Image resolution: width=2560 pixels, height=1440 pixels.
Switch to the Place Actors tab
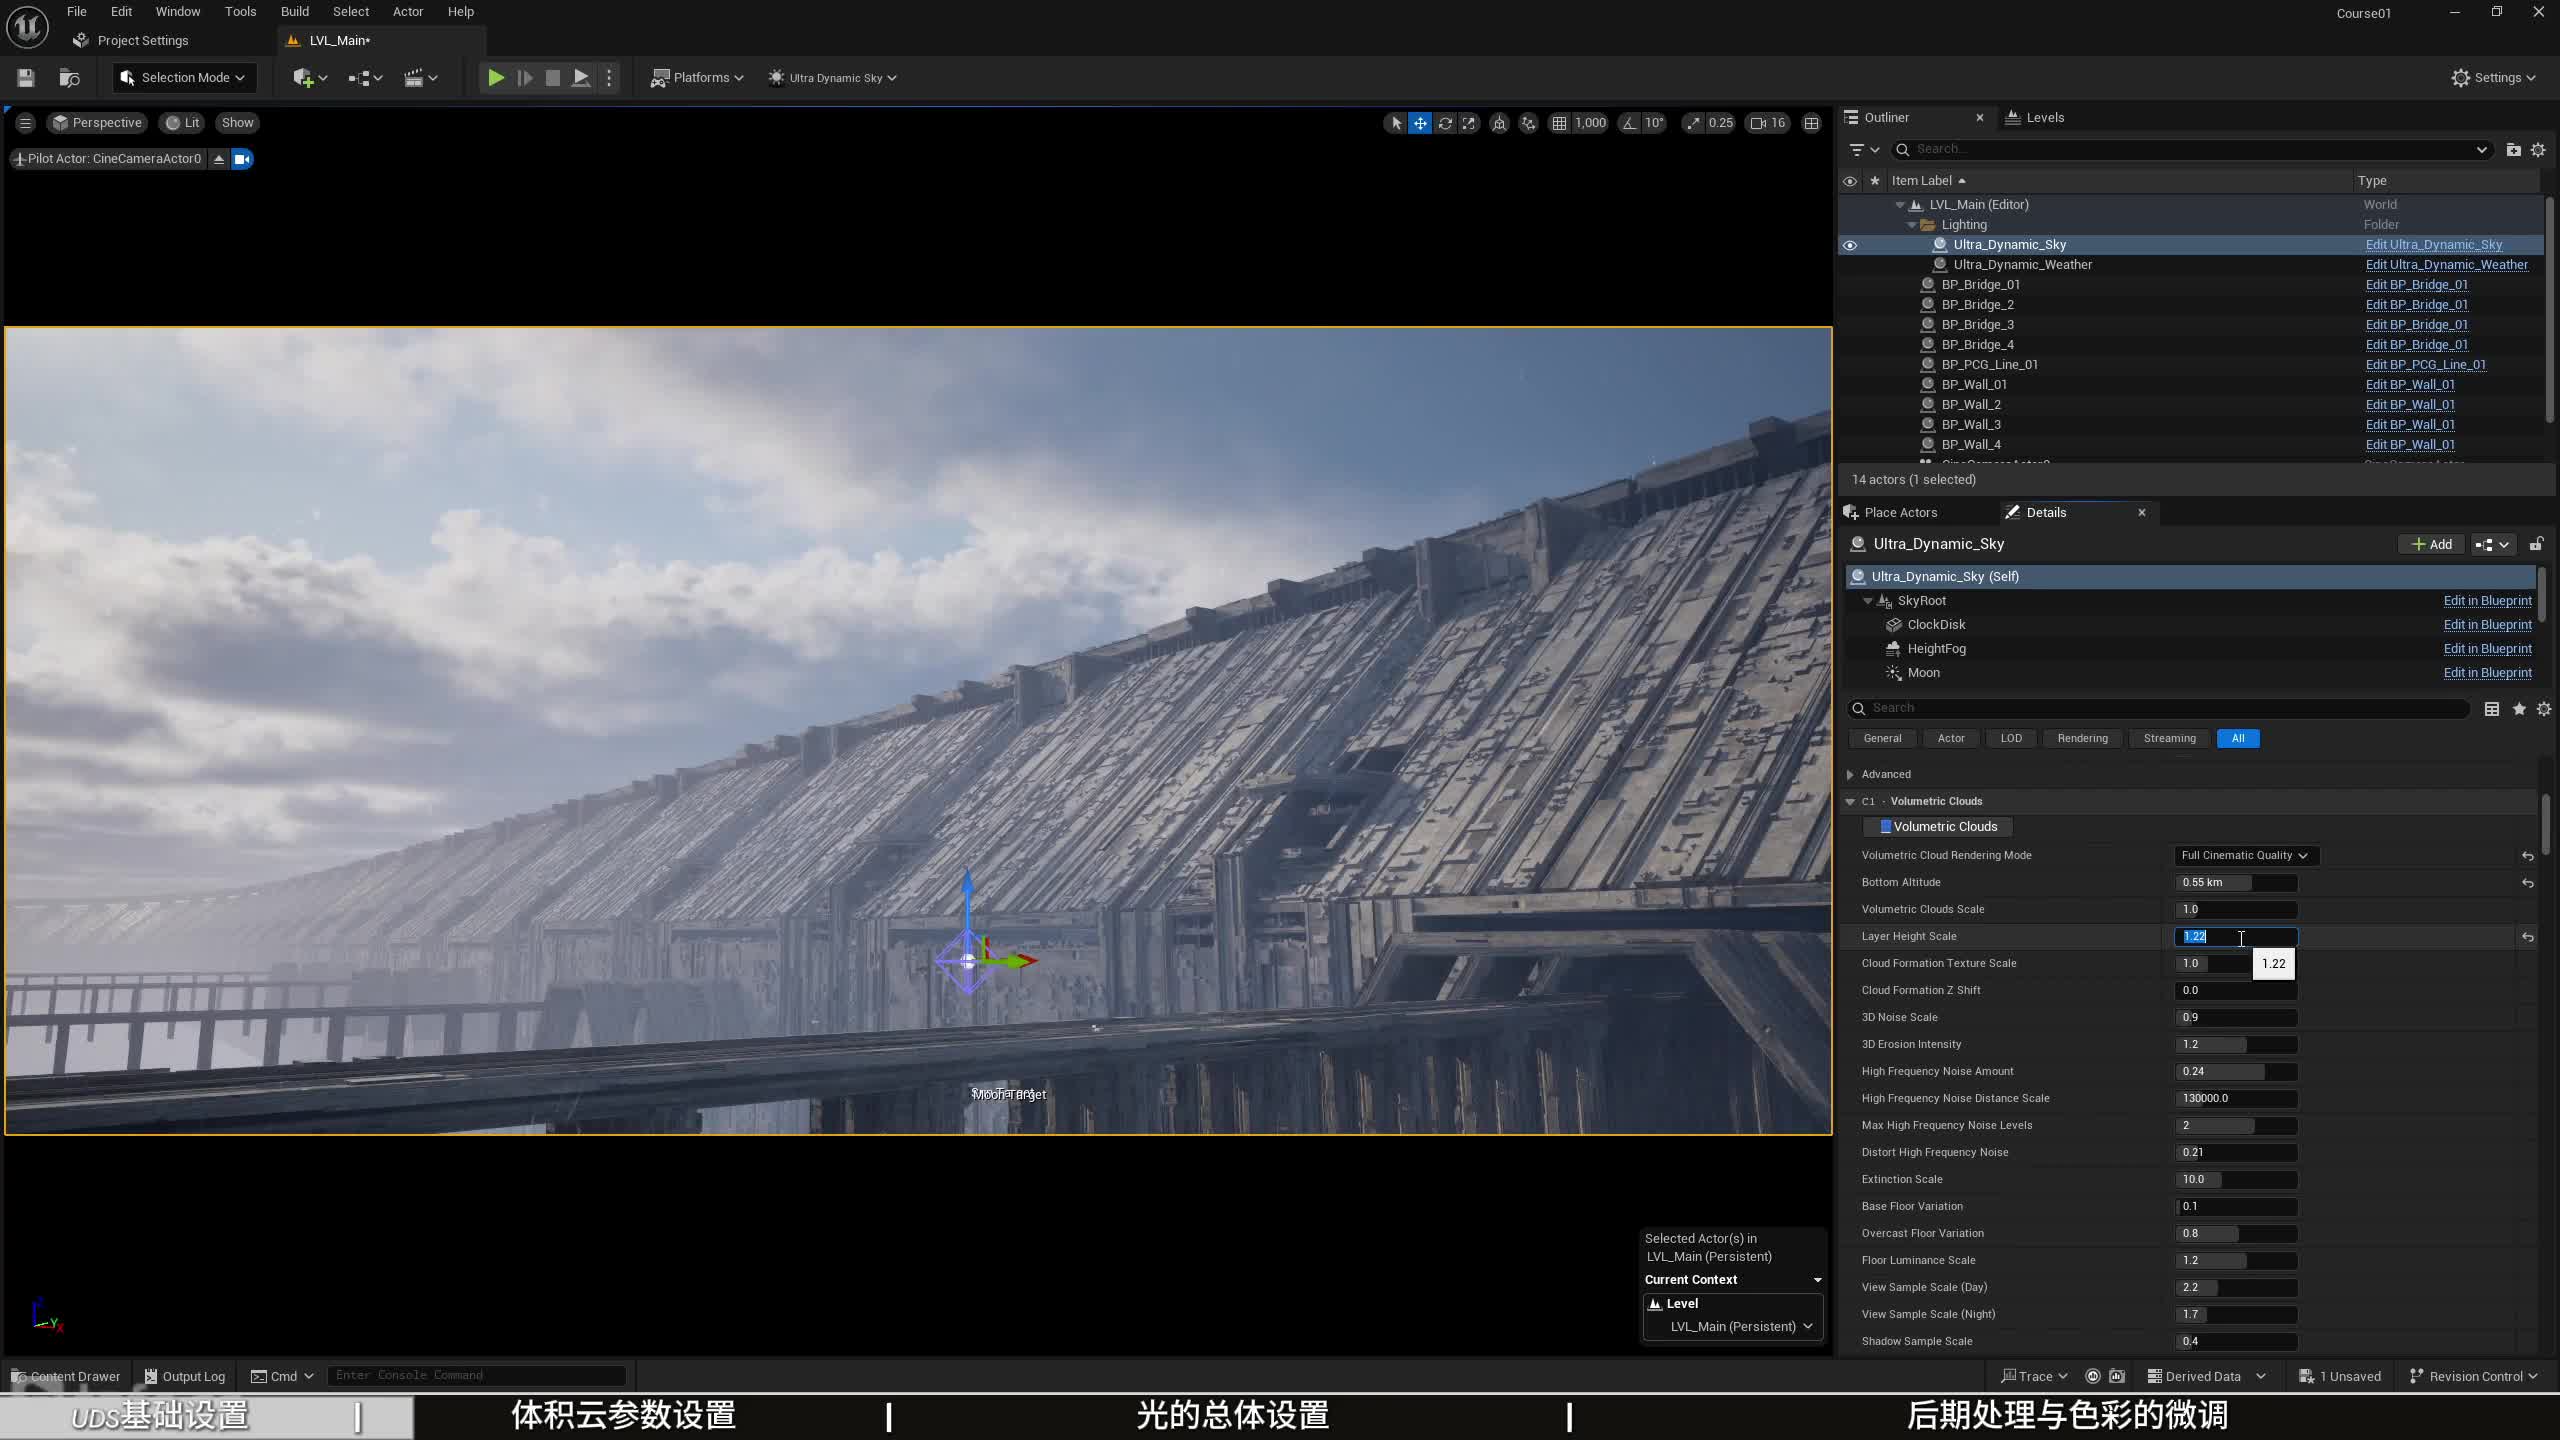click(1900, 512)
